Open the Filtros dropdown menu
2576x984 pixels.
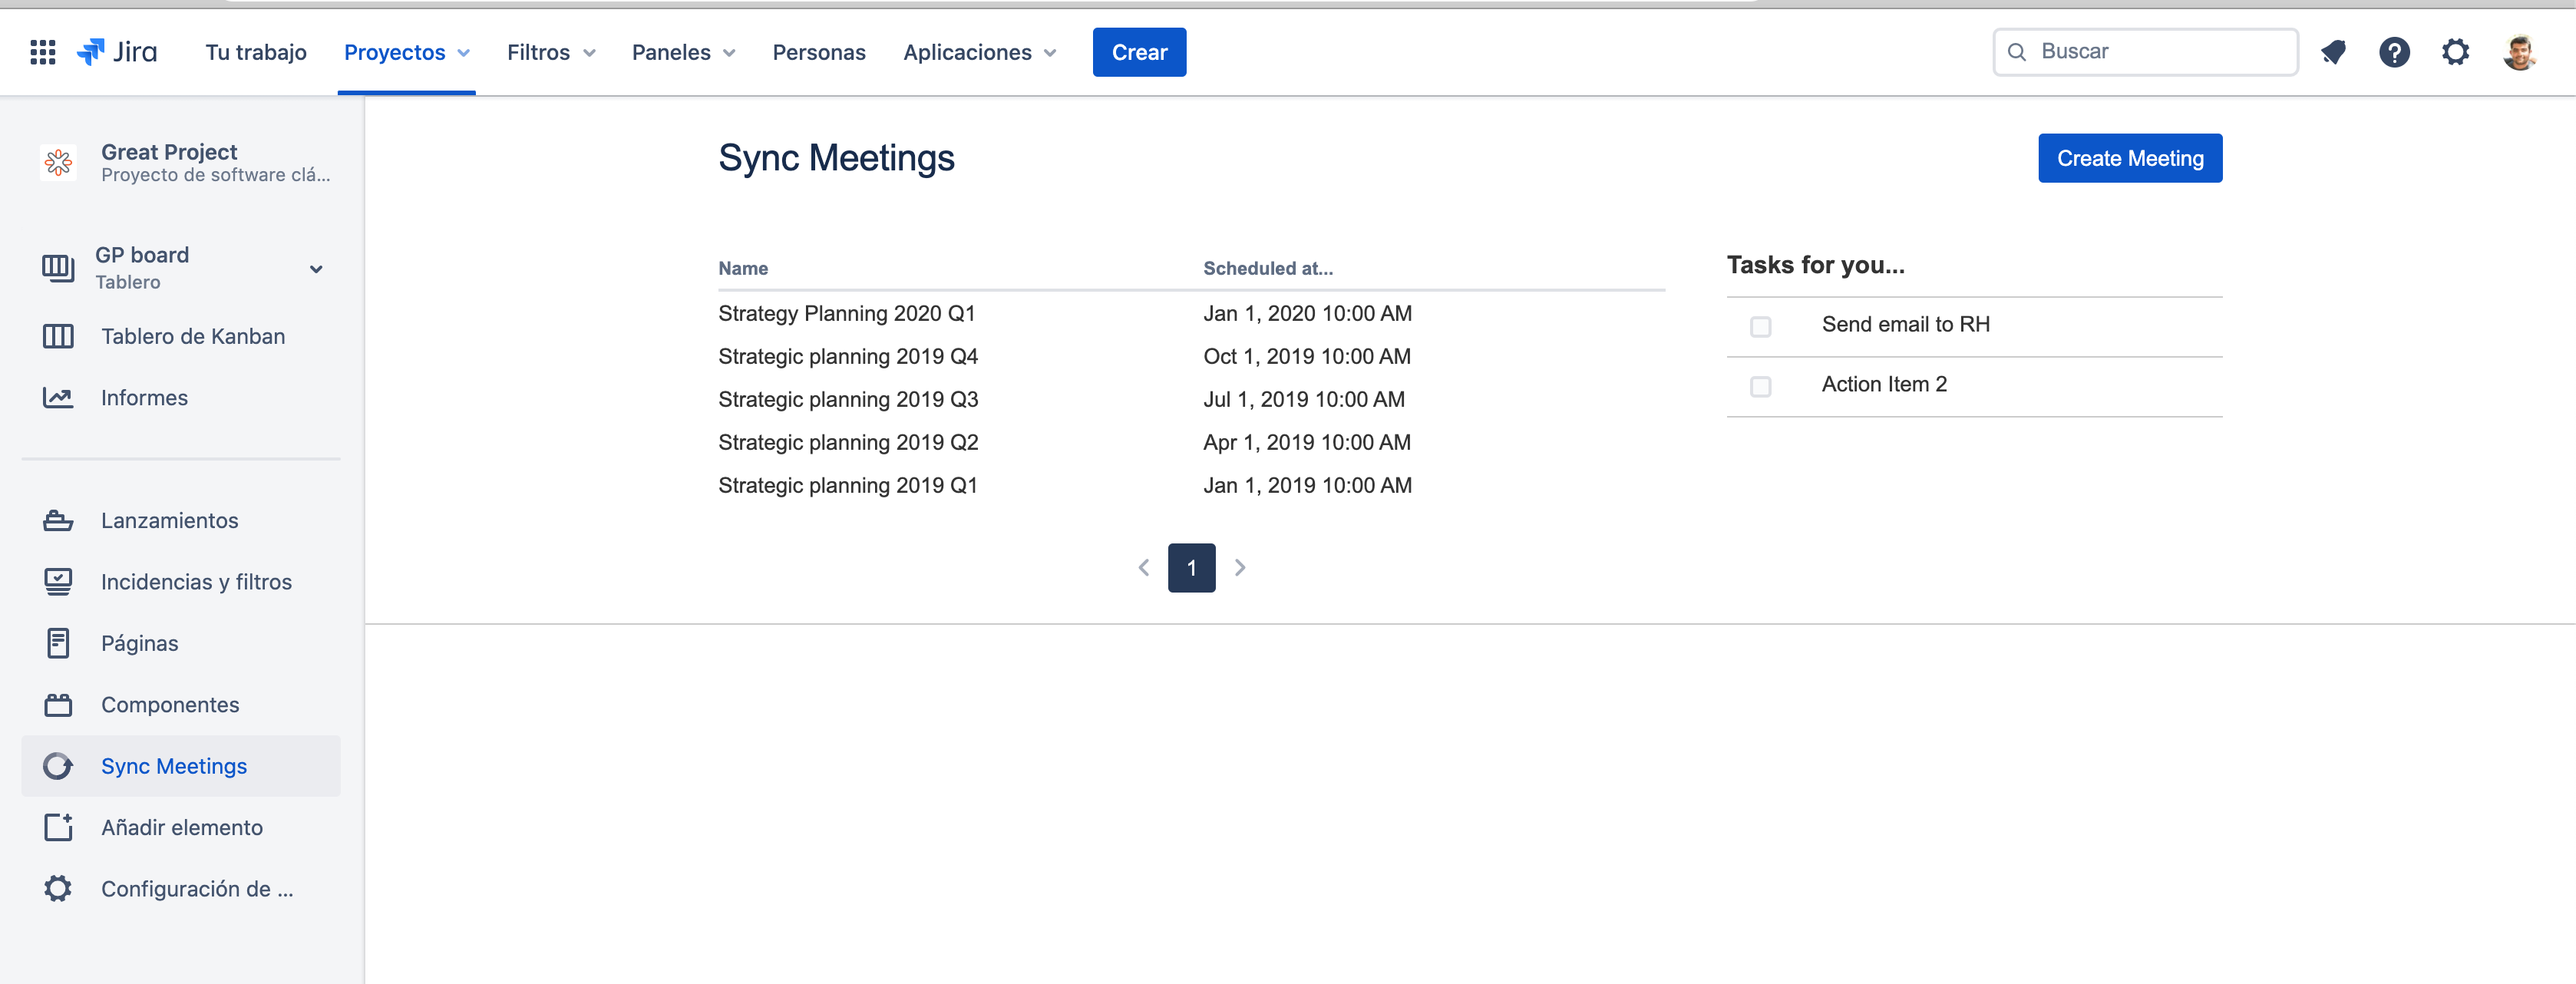(550, 52)
